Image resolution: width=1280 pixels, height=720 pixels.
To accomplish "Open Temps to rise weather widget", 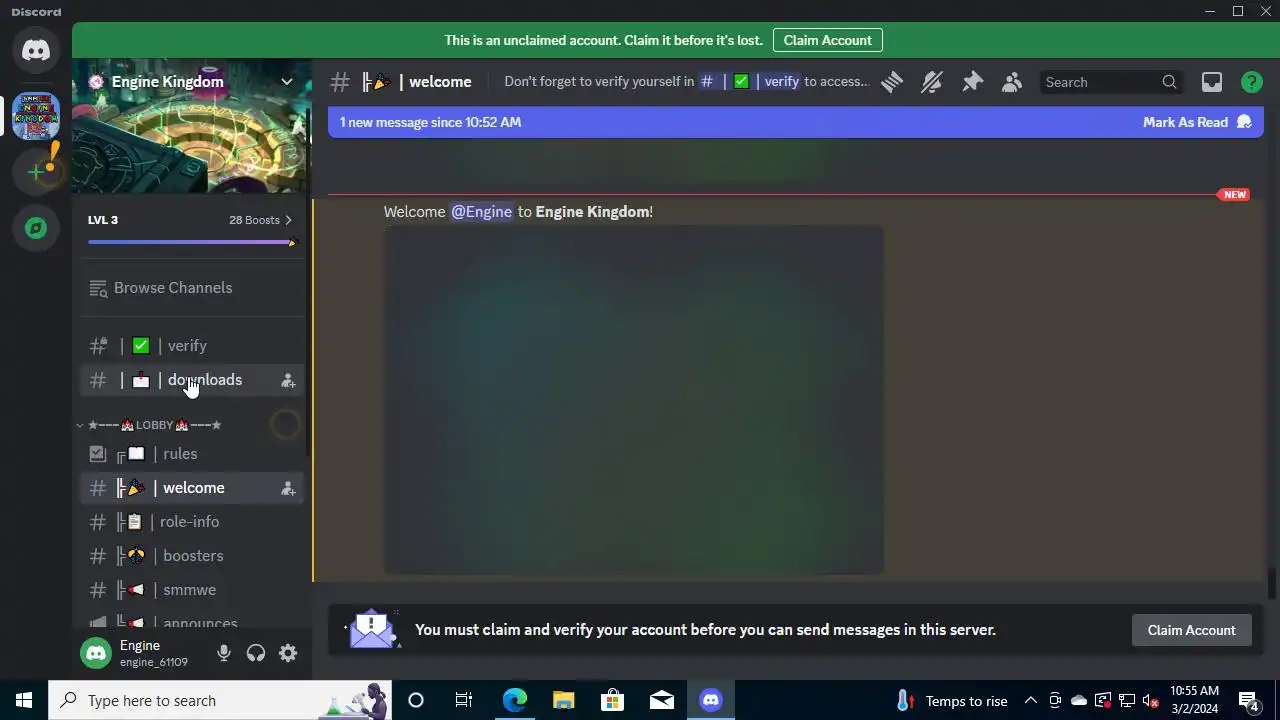I will [x=952, y=701].
